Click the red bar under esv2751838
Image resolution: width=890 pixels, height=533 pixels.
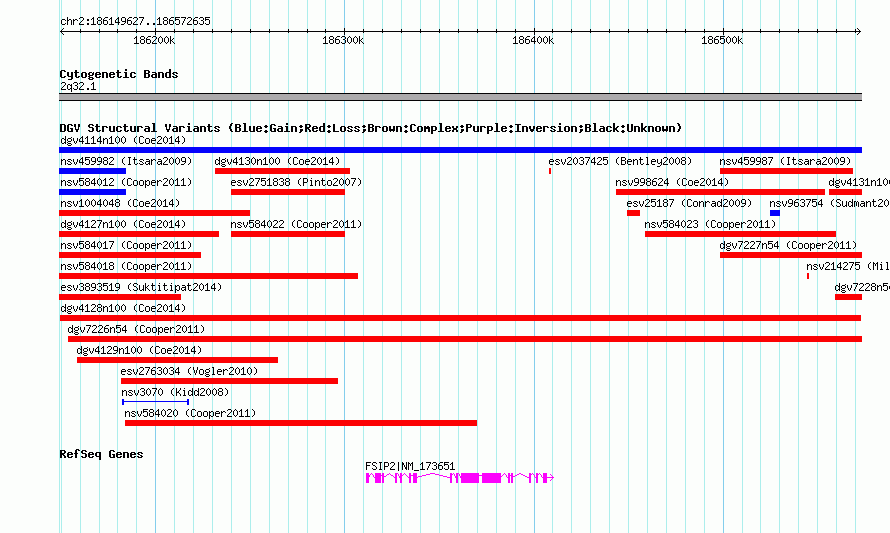(x=288, y=192)
